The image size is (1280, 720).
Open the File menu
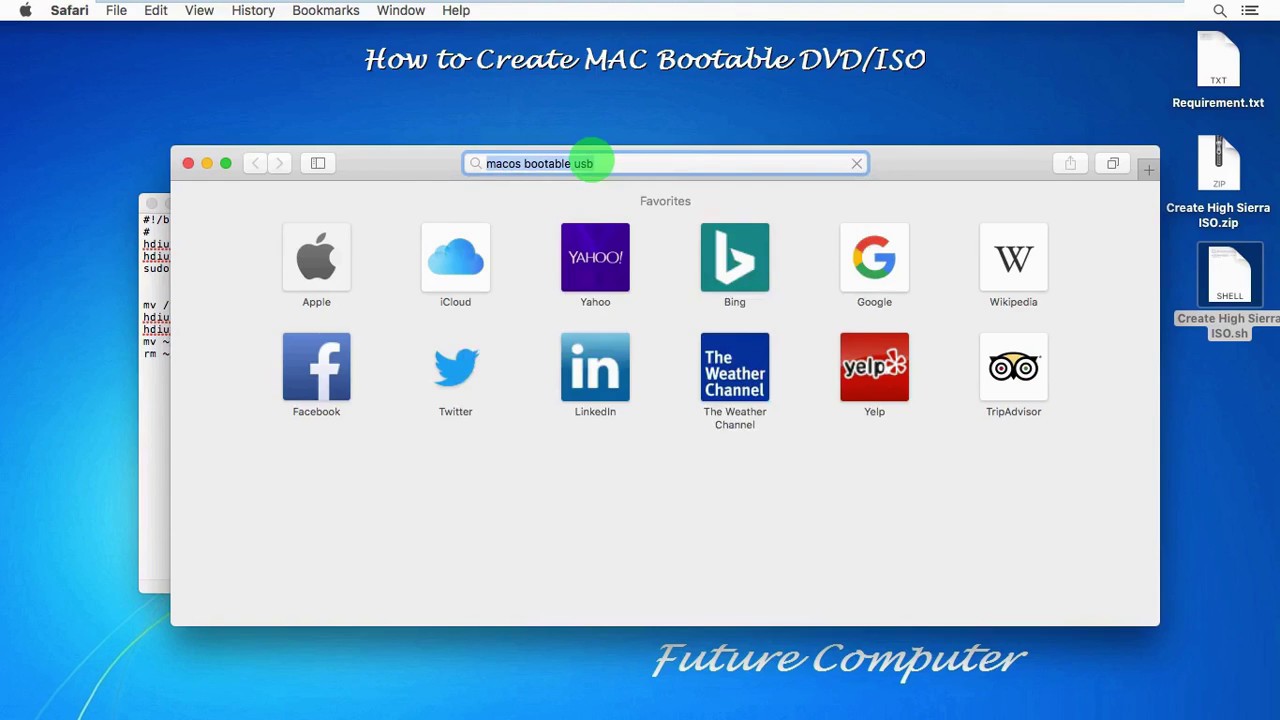tap(116, 10)
